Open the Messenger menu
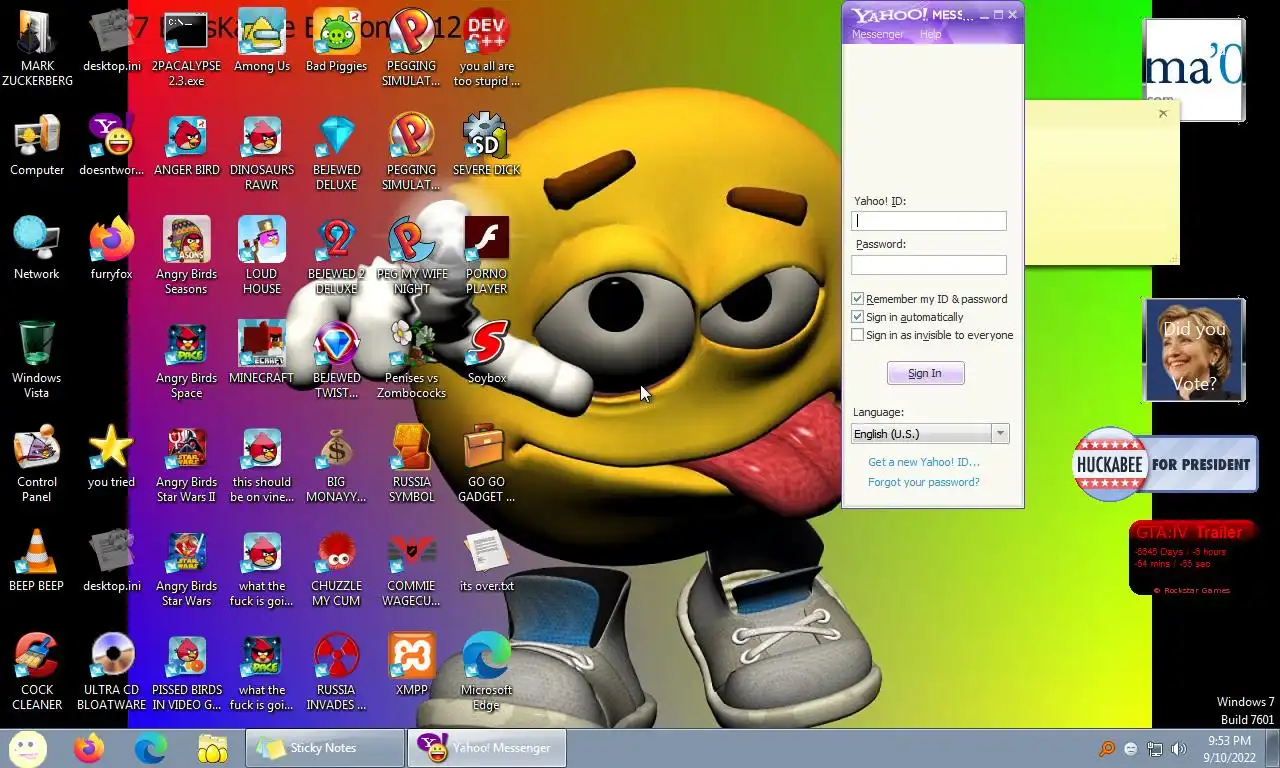The width and height of the screenshot is (1280, 768). [x=877, y=34]
